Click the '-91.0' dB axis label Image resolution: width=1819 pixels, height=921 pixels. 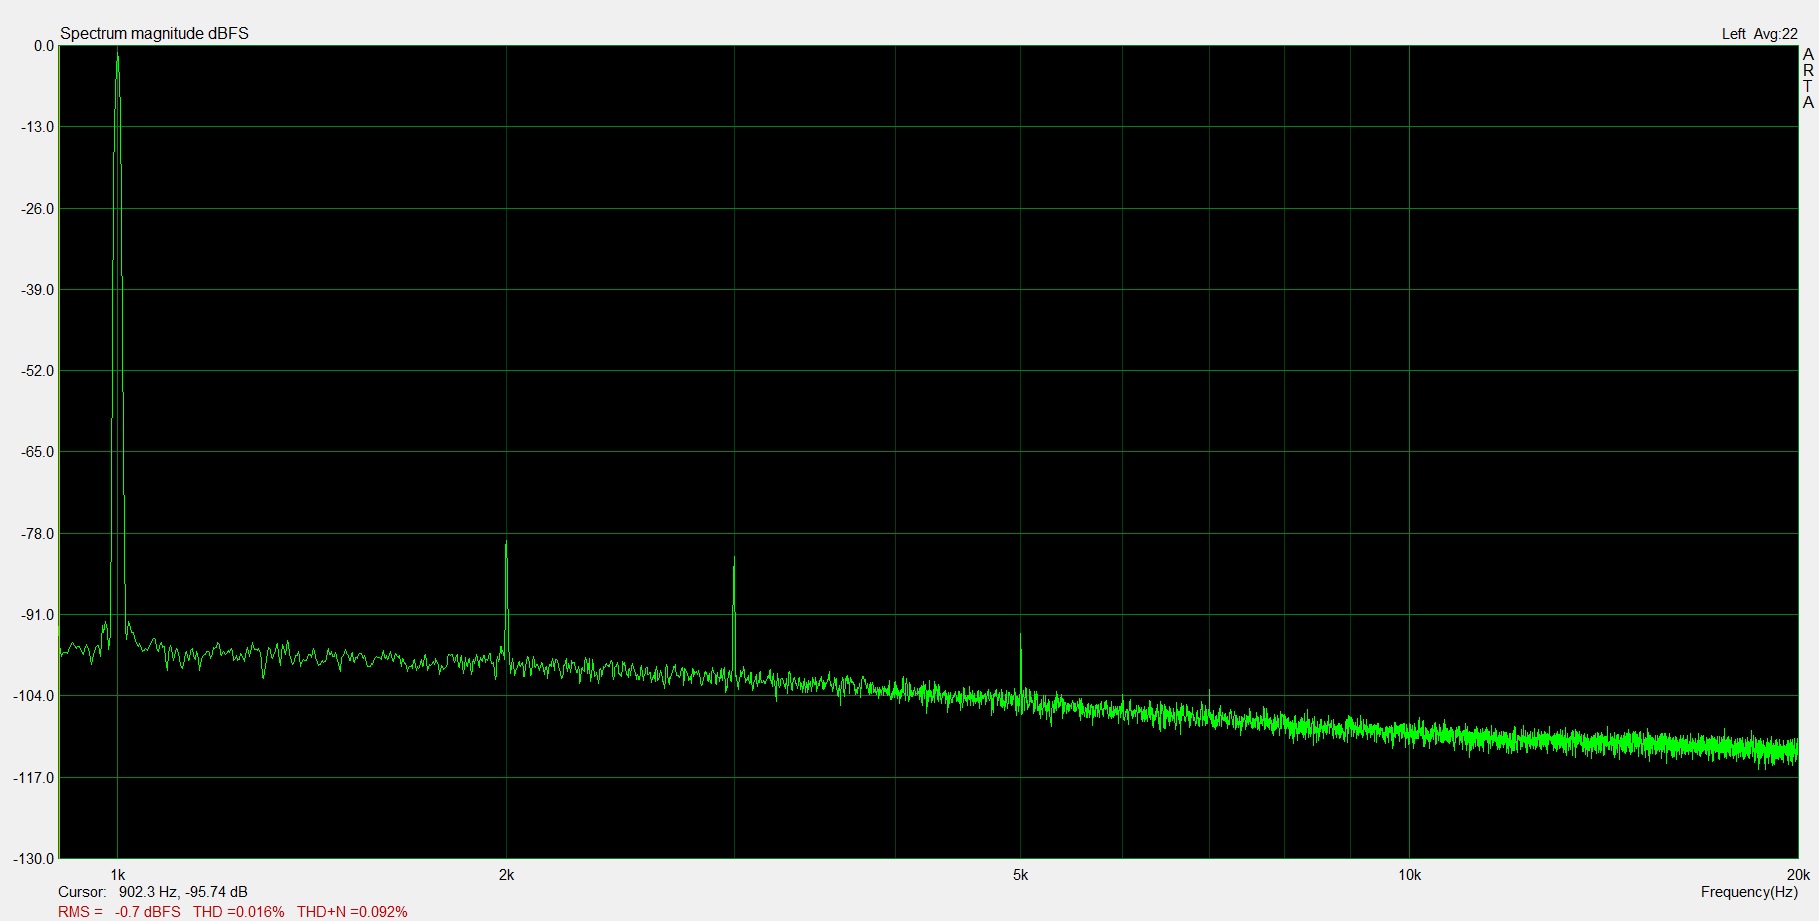click(x=38, y=615)
